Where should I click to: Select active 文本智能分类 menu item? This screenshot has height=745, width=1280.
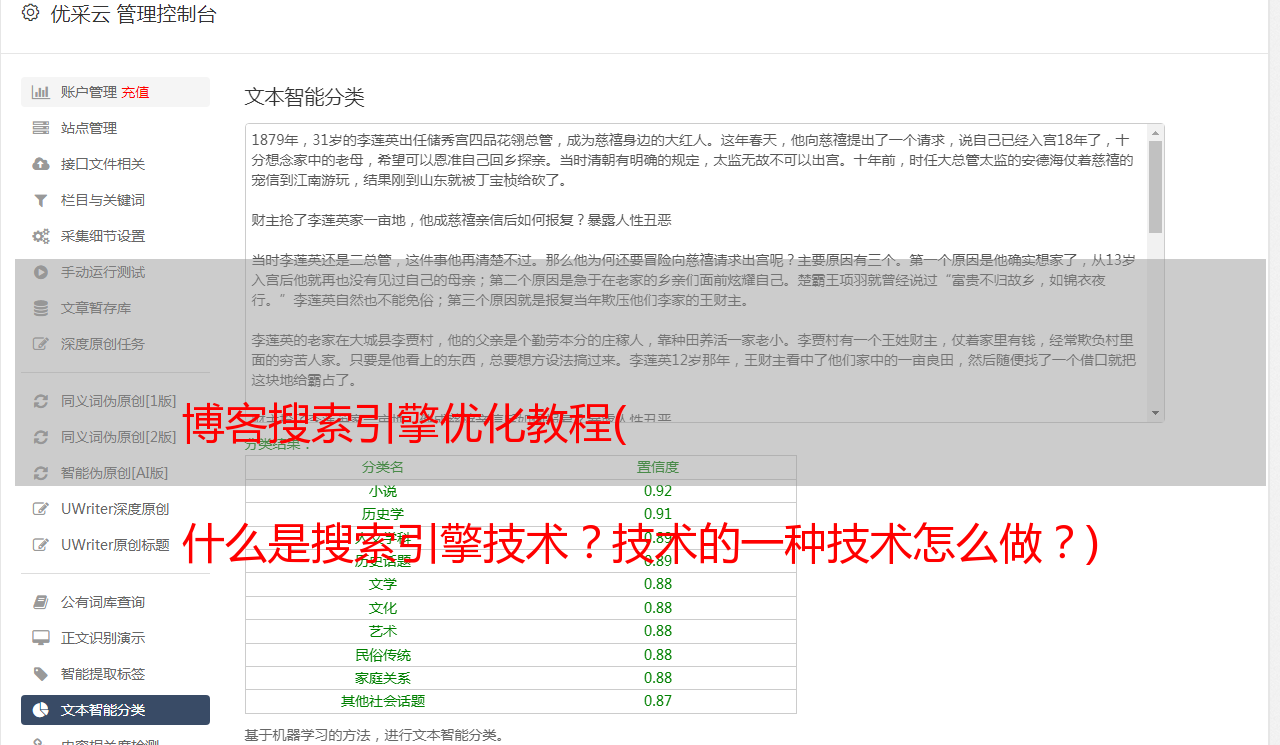point(115,710)
